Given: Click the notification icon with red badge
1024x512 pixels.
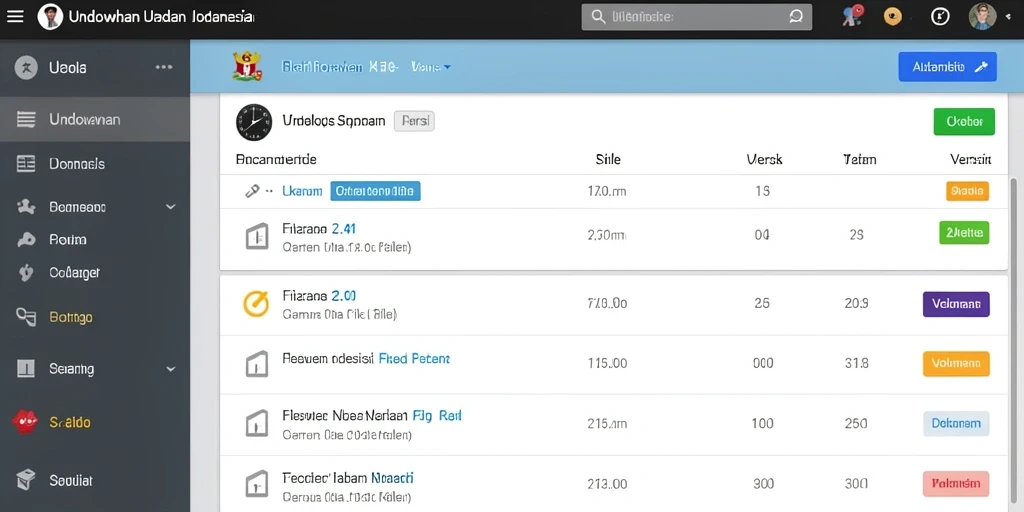Looking at the screenshot, I should tap(852, 16).
